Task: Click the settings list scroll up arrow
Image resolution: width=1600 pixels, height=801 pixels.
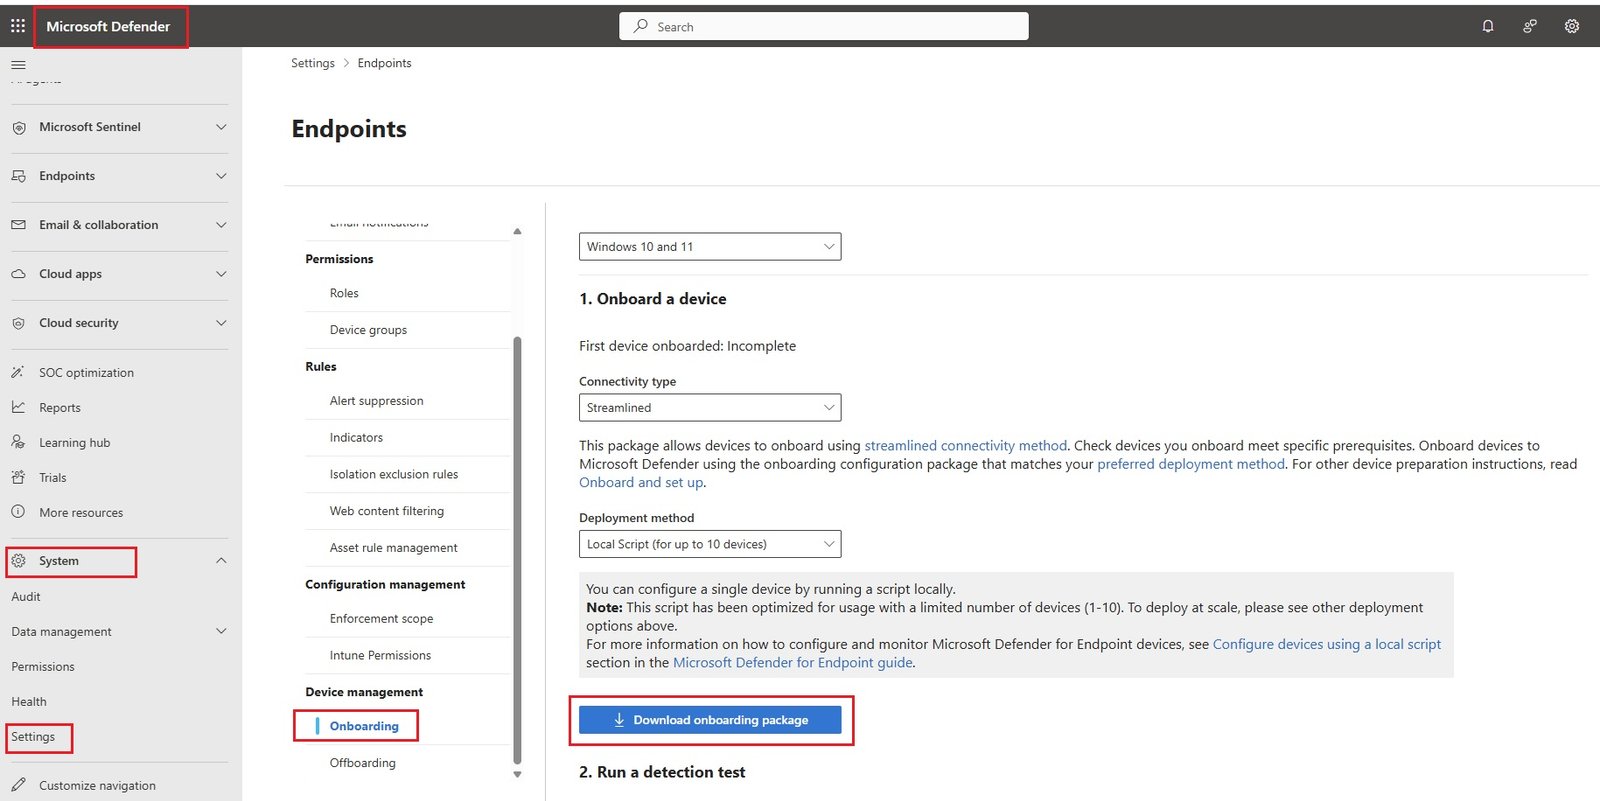Action: click(x=517, y=231)
